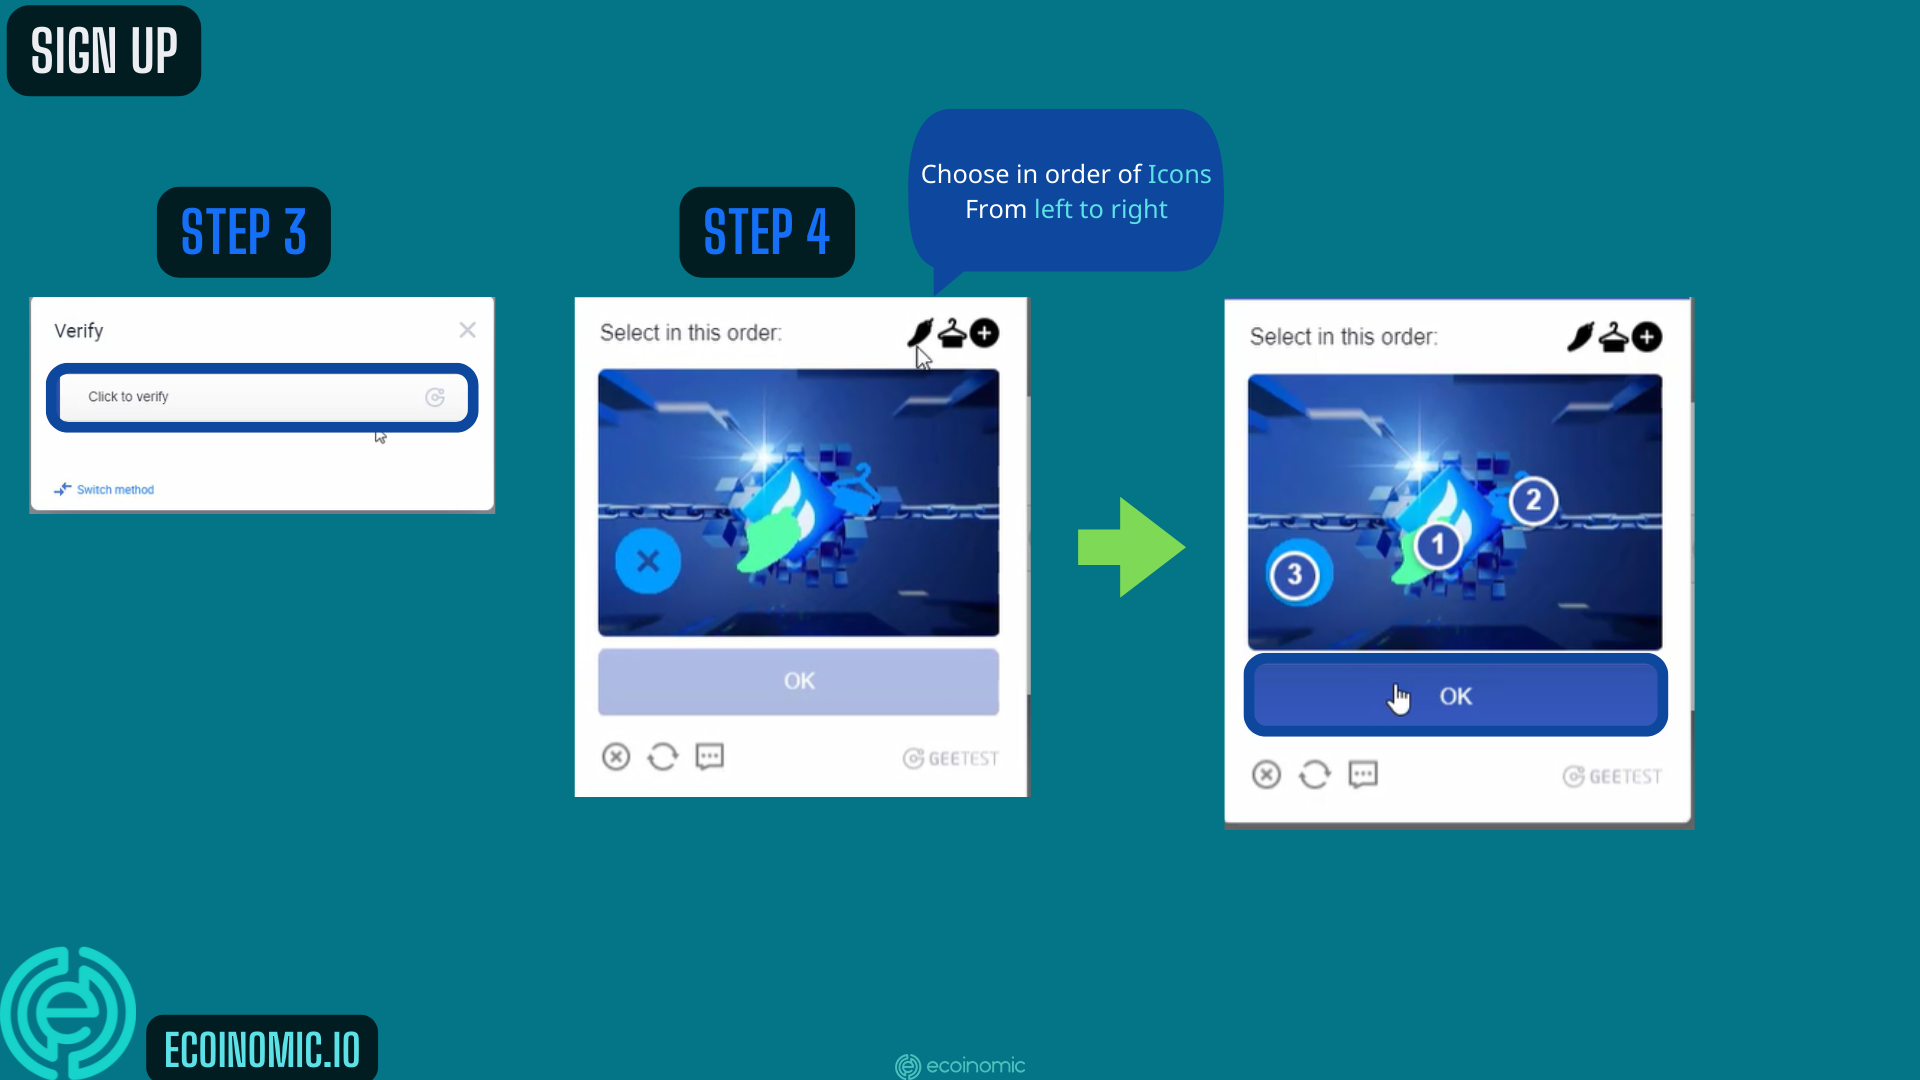
Task: Click the pen/feather icon in CAPTCHA header
Action: coord(918,332)
